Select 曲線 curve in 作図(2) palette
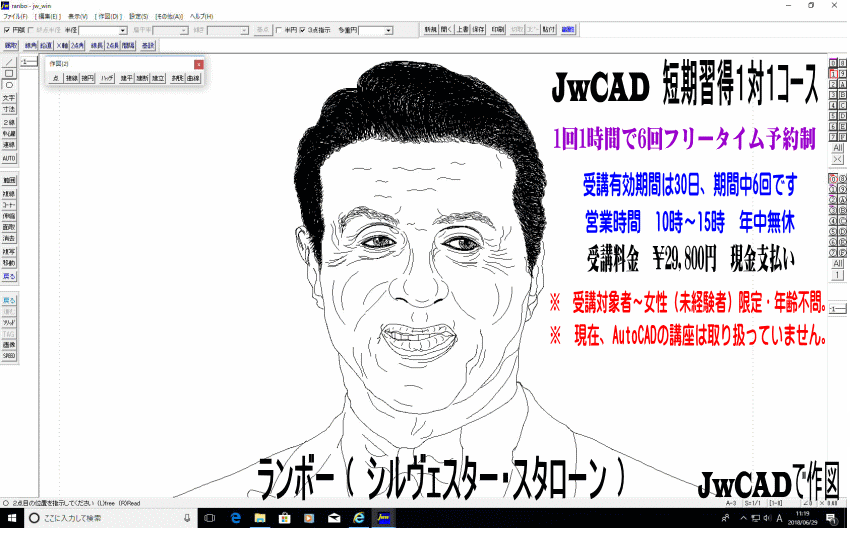The width and height of the screenshot is (850, 535). coord(193,79)
